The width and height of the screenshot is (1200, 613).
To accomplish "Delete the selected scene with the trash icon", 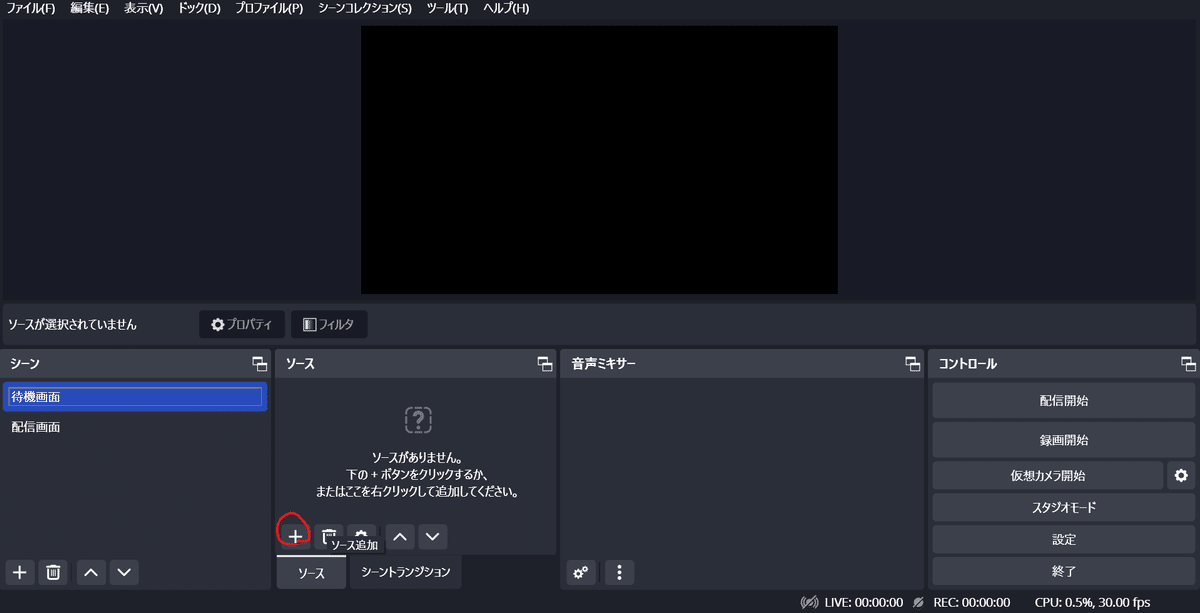I will [x=53, y=572].
